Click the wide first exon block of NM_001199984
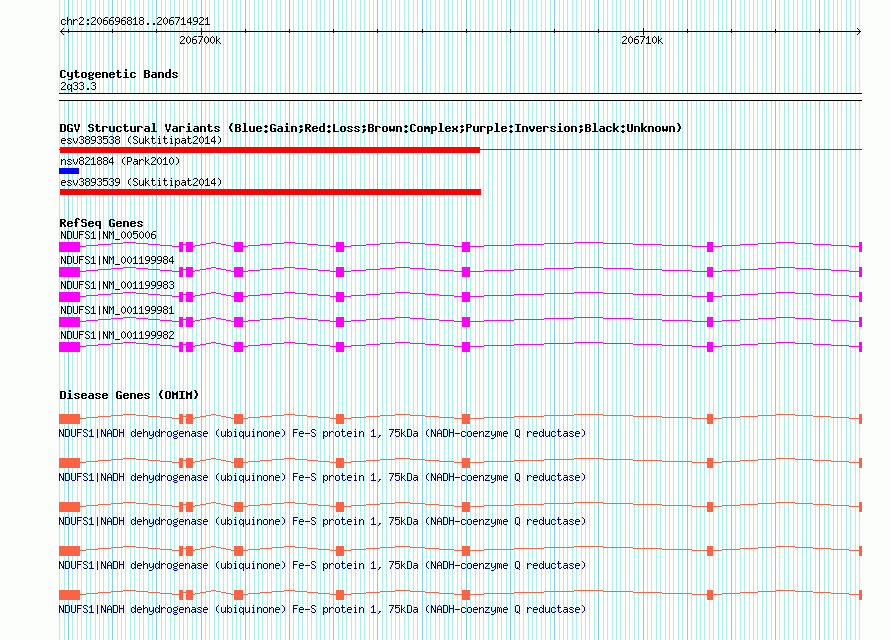 69,272
